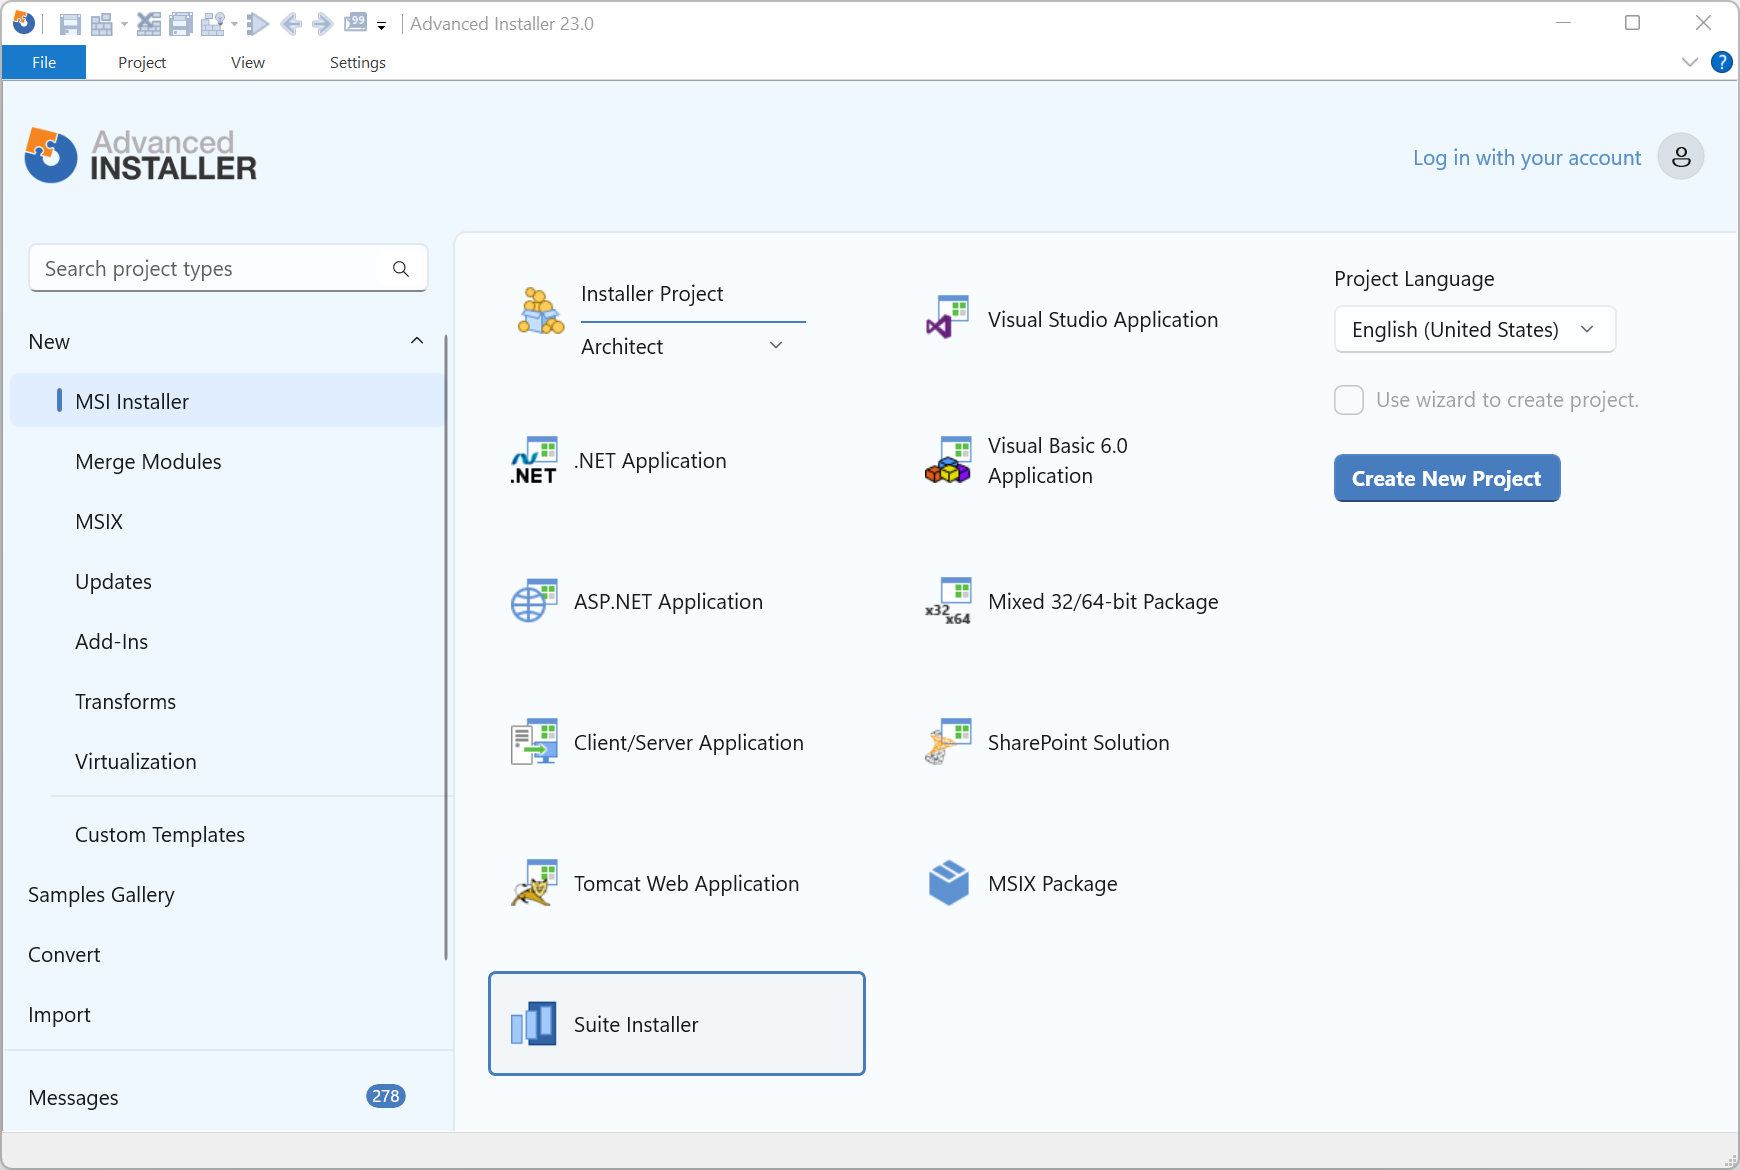Click the Search project types field
Viewport: 1740px width, 1170px height.
tap(229, 268)
